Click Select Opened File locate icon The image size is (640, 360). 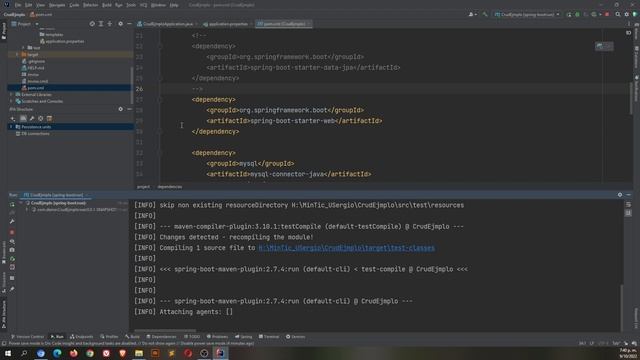92,24
